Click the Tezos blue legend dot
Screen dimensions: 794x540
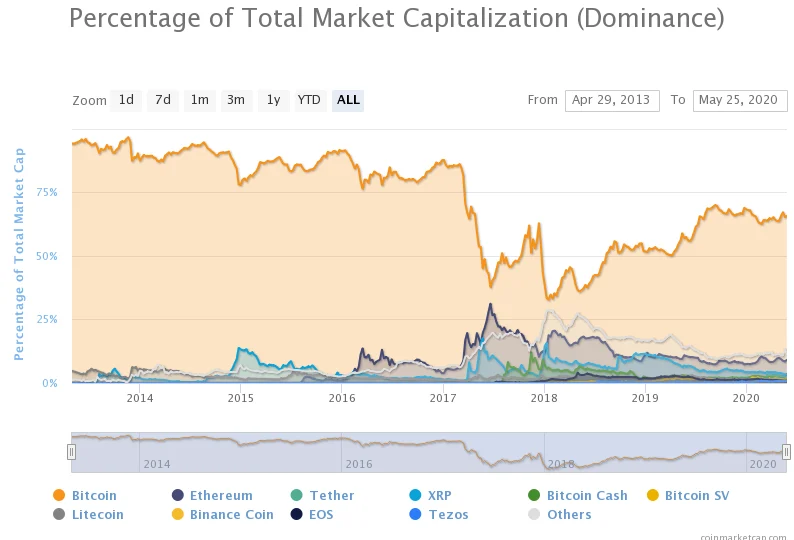point(415,514)
